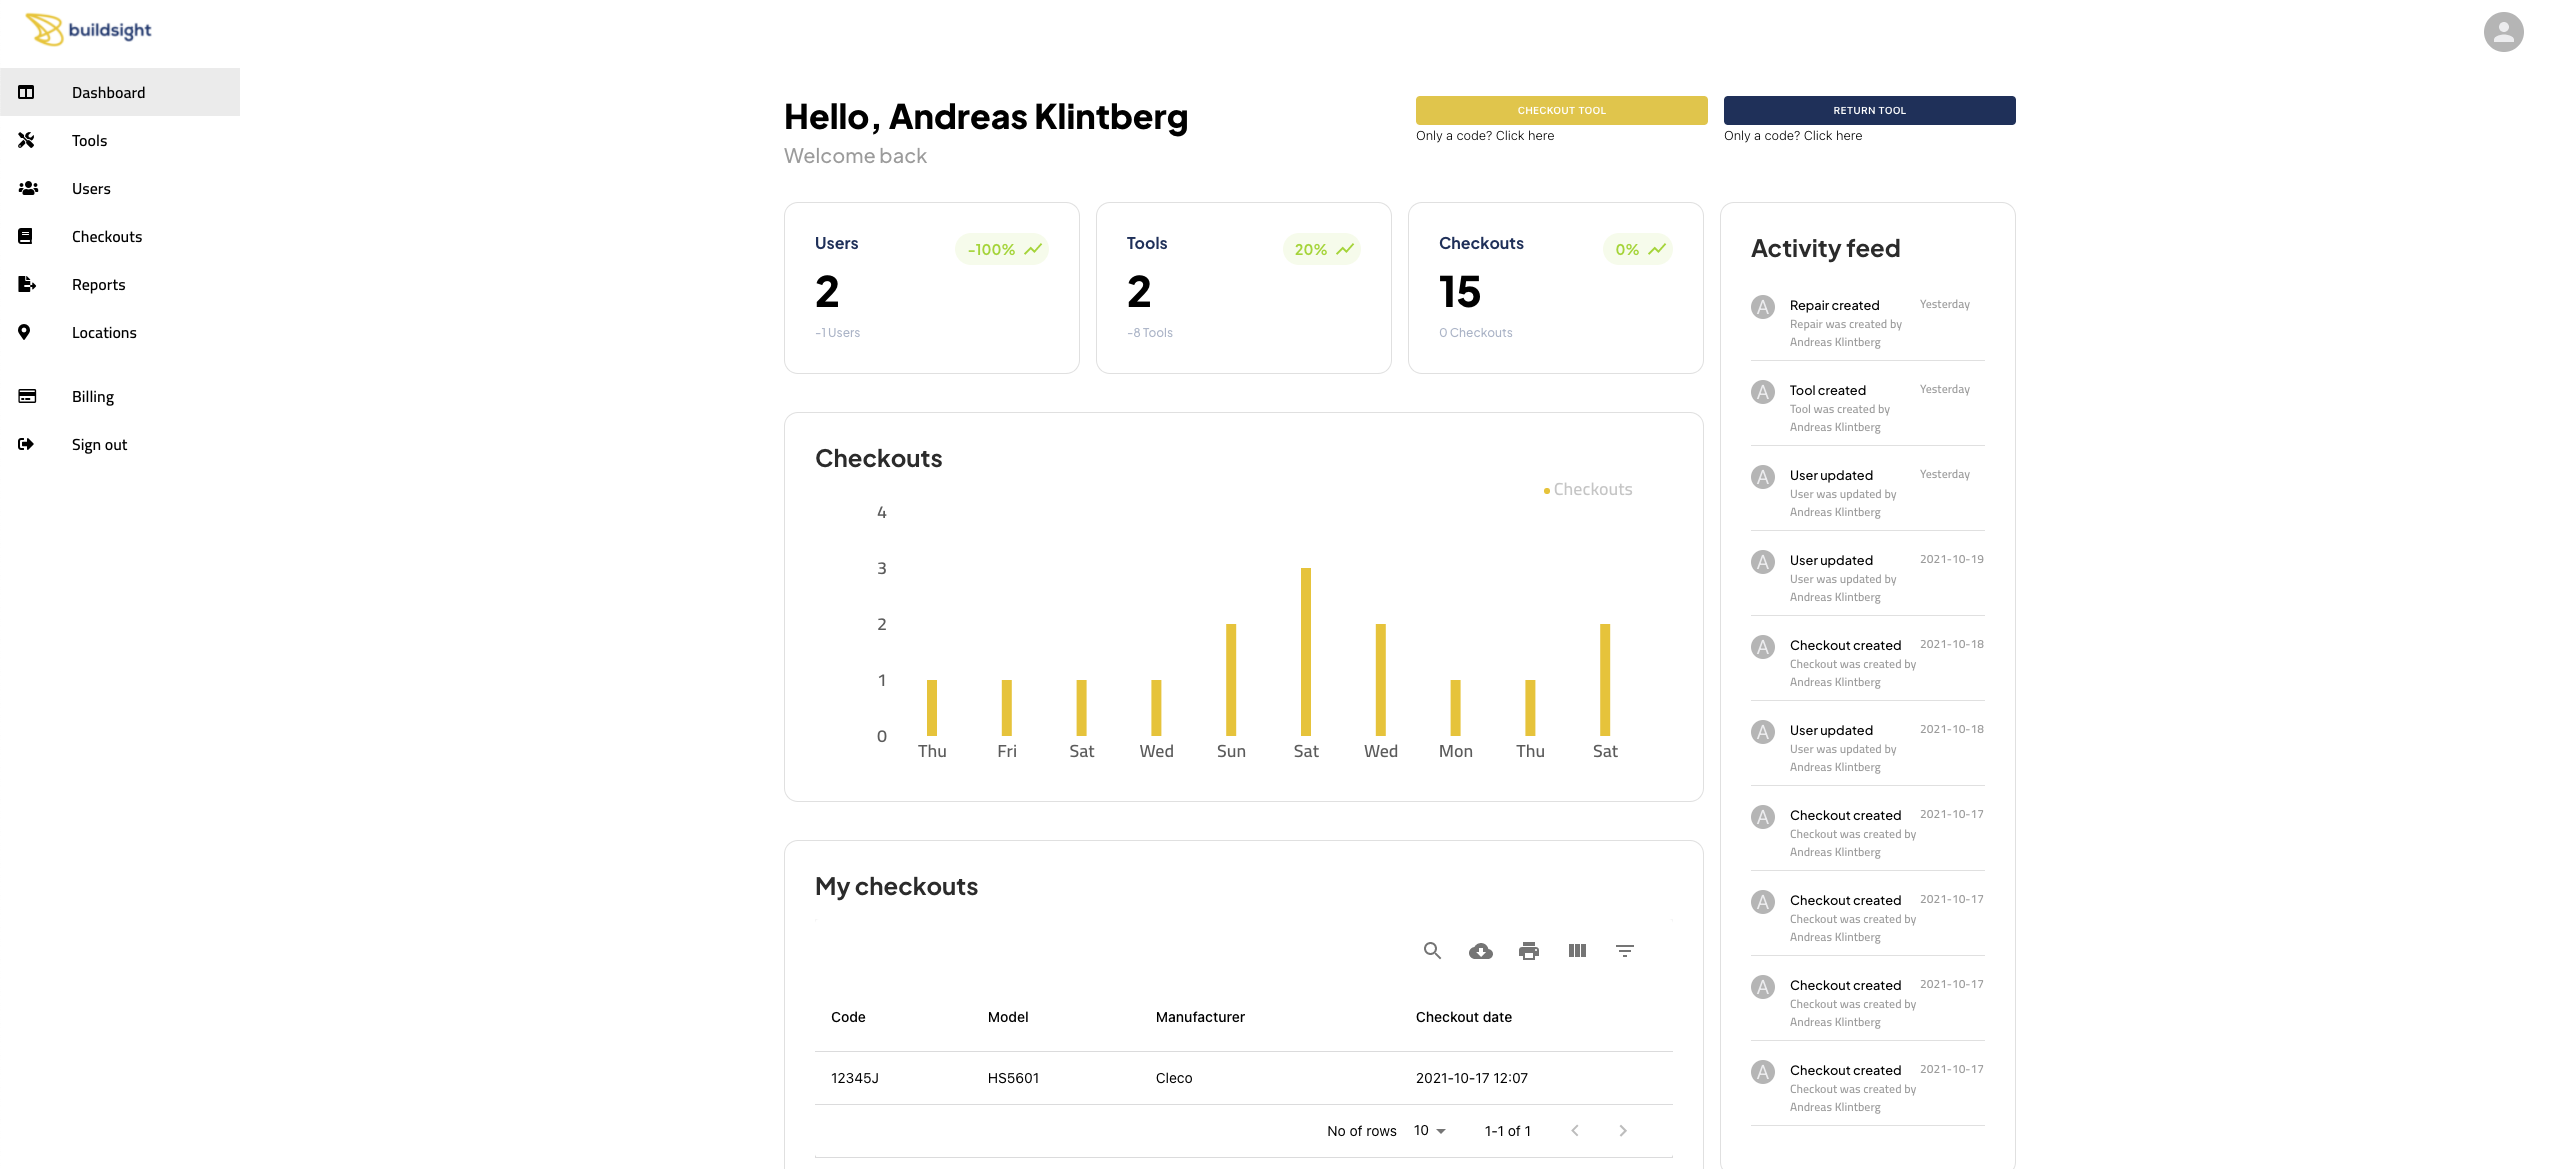
Task: Click the download CSV cloud icon
Action: [1480, 951]
